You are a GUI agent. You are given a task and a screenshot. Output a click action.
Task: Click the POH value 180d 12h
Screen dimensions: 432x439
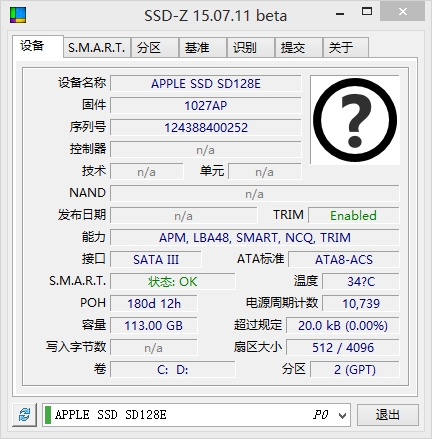(x=154, y=303)
